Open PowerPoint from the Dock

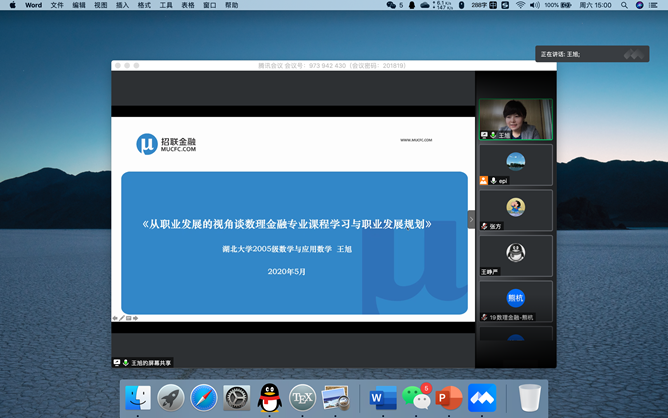click(x=449, y=398)
